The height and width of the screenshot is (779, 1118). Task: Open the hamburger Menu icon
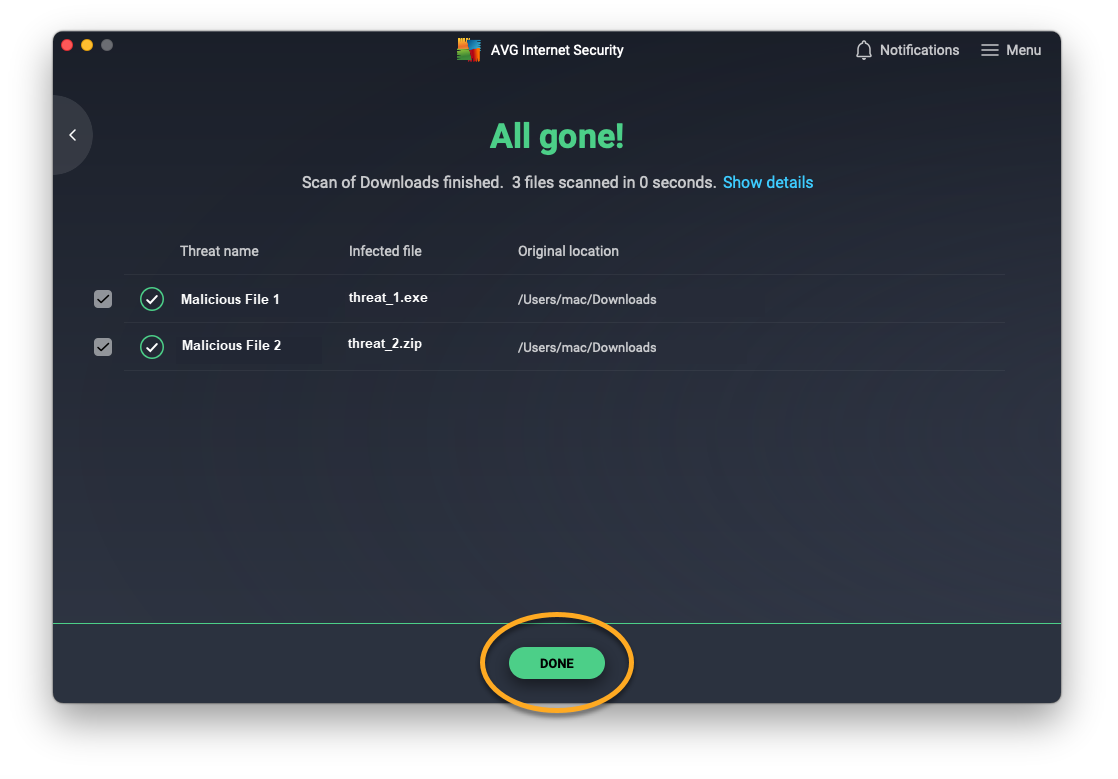989,50
